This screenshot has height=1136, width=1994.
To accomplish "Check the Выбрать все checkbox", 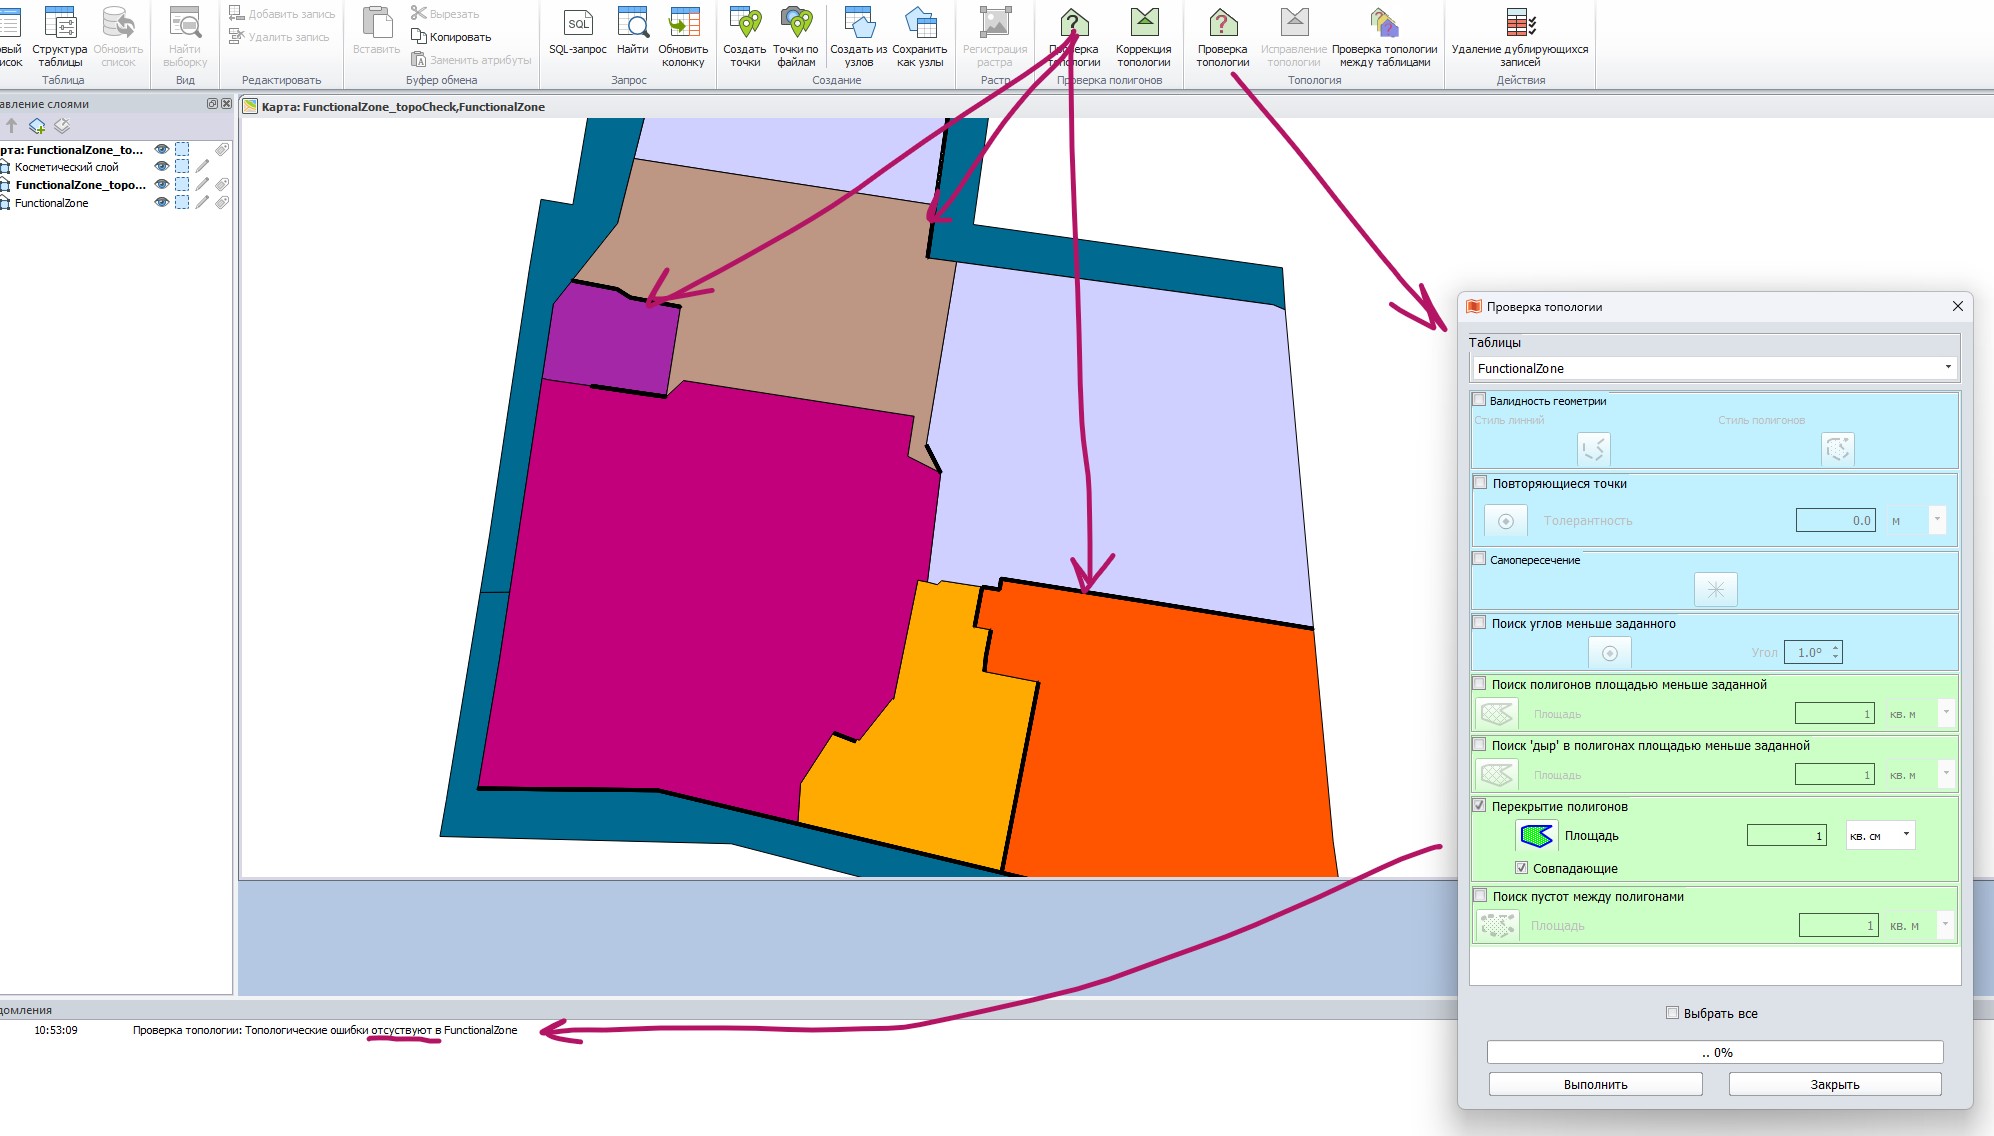I will (1672, 1013).
